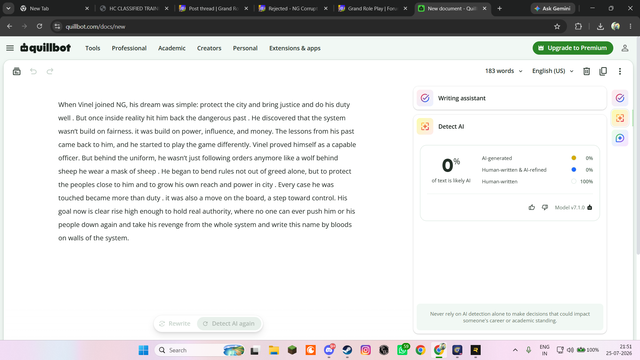This screenshot has height=360, width=640.
Task: Open Instagram from the taskbar
Action: (366, 350)
